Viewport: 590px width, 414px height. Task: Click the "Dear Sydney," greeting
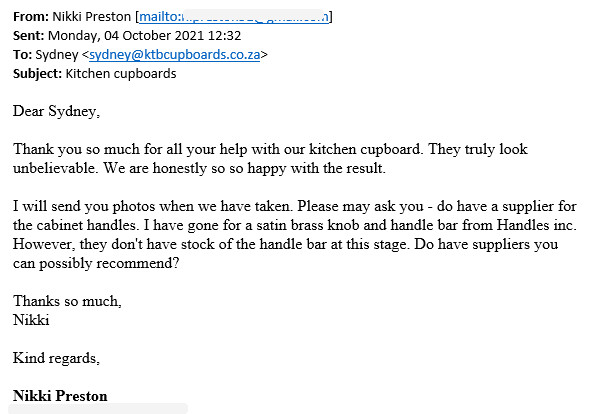coord(56,111)
